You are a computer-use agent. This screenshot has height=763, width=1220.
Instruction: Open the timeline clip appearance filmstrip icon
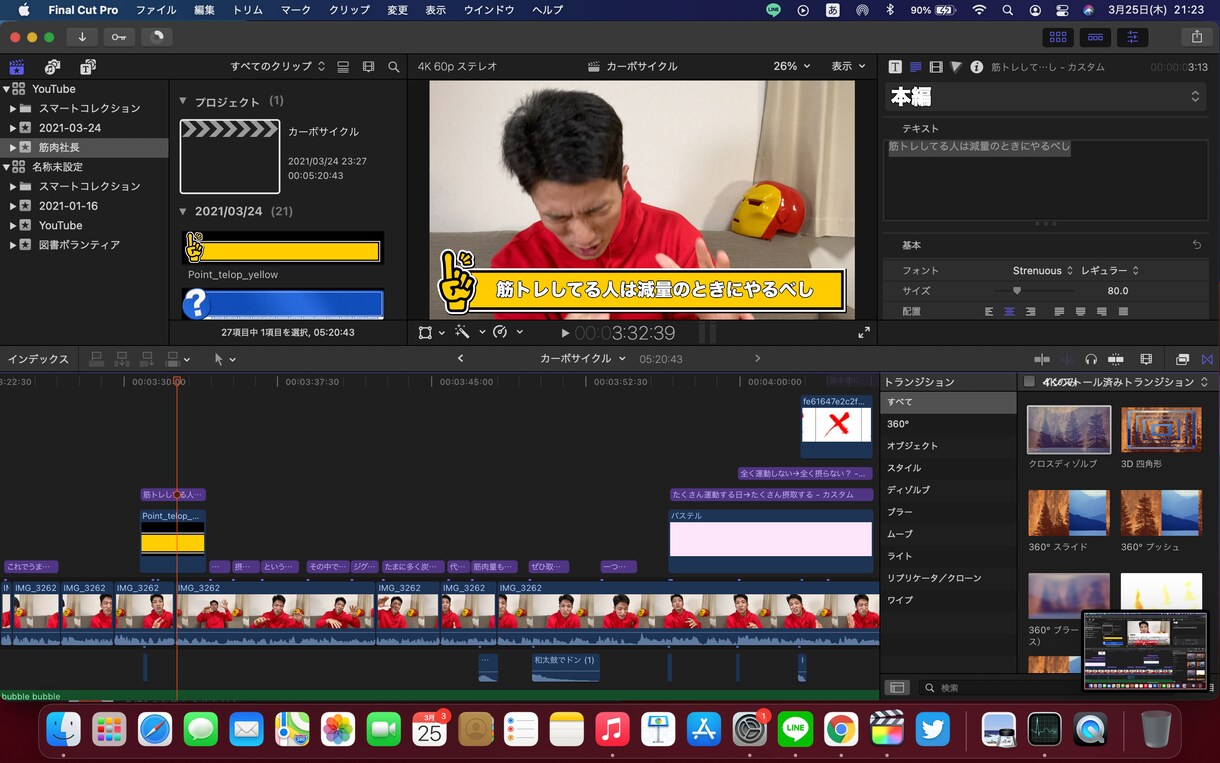tap(1146, 359)
